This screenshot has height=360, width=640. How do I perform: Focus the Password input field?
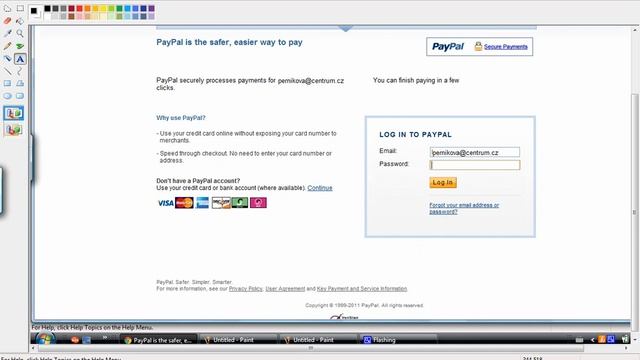[475, 165]
